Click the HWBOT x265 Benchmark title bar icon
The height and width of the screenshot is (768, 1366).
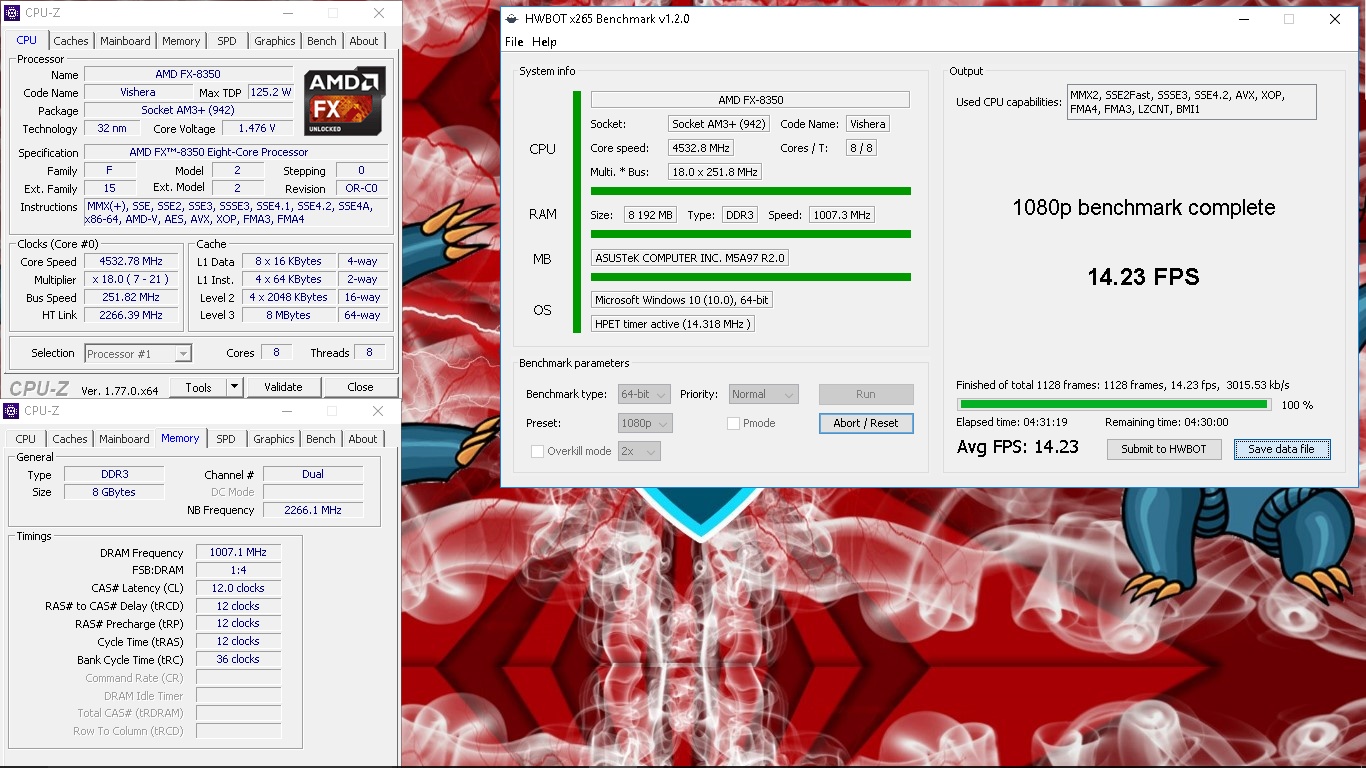point(512,18)
